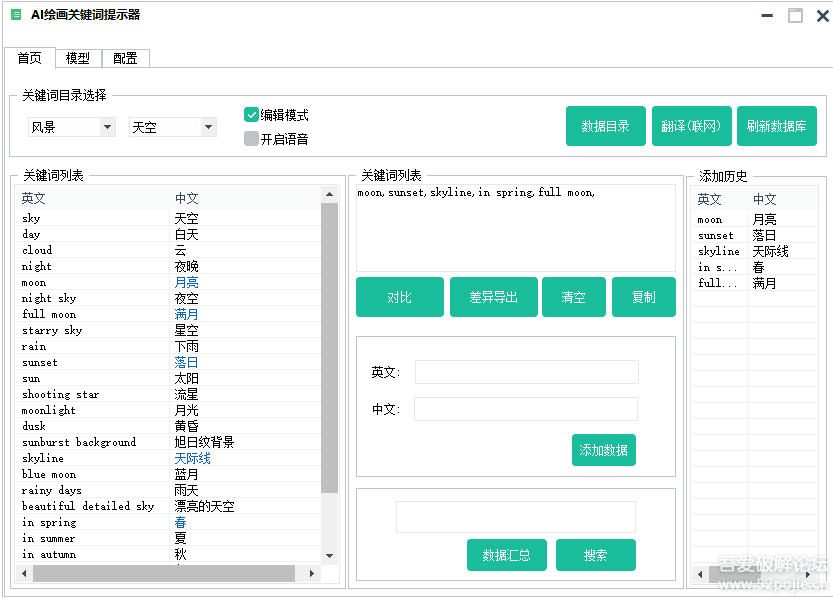Click the 添加数据 button

[604, 450]
